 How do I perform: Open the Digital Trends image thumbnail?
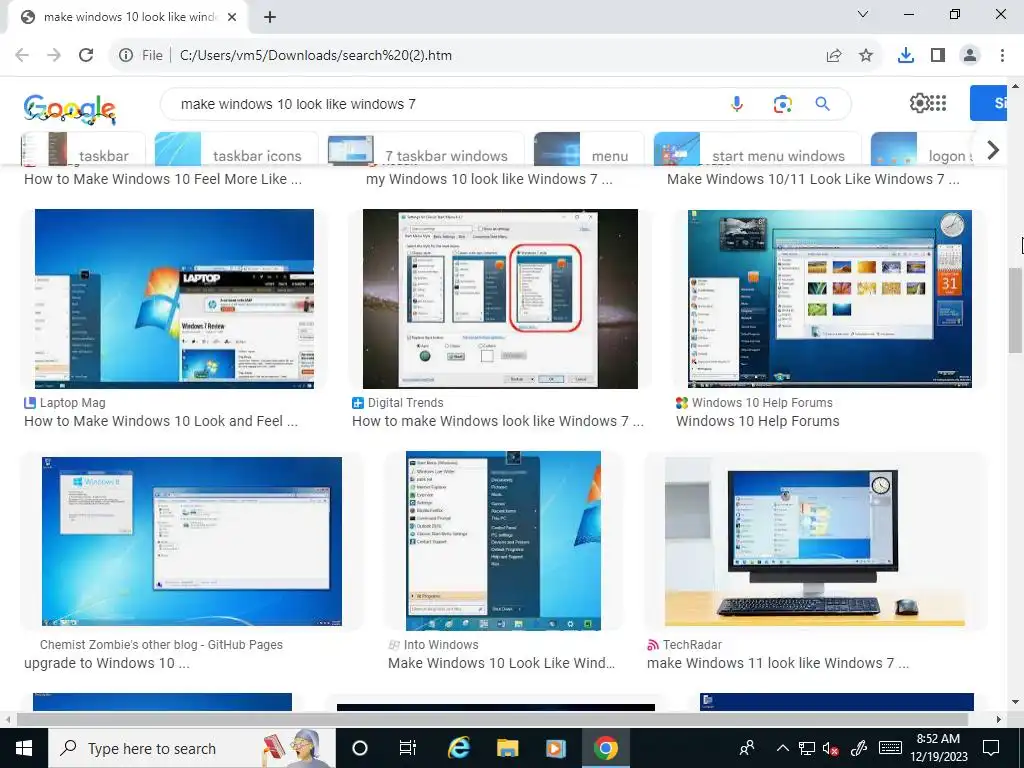pyautogui.click(x=500, y=298)
